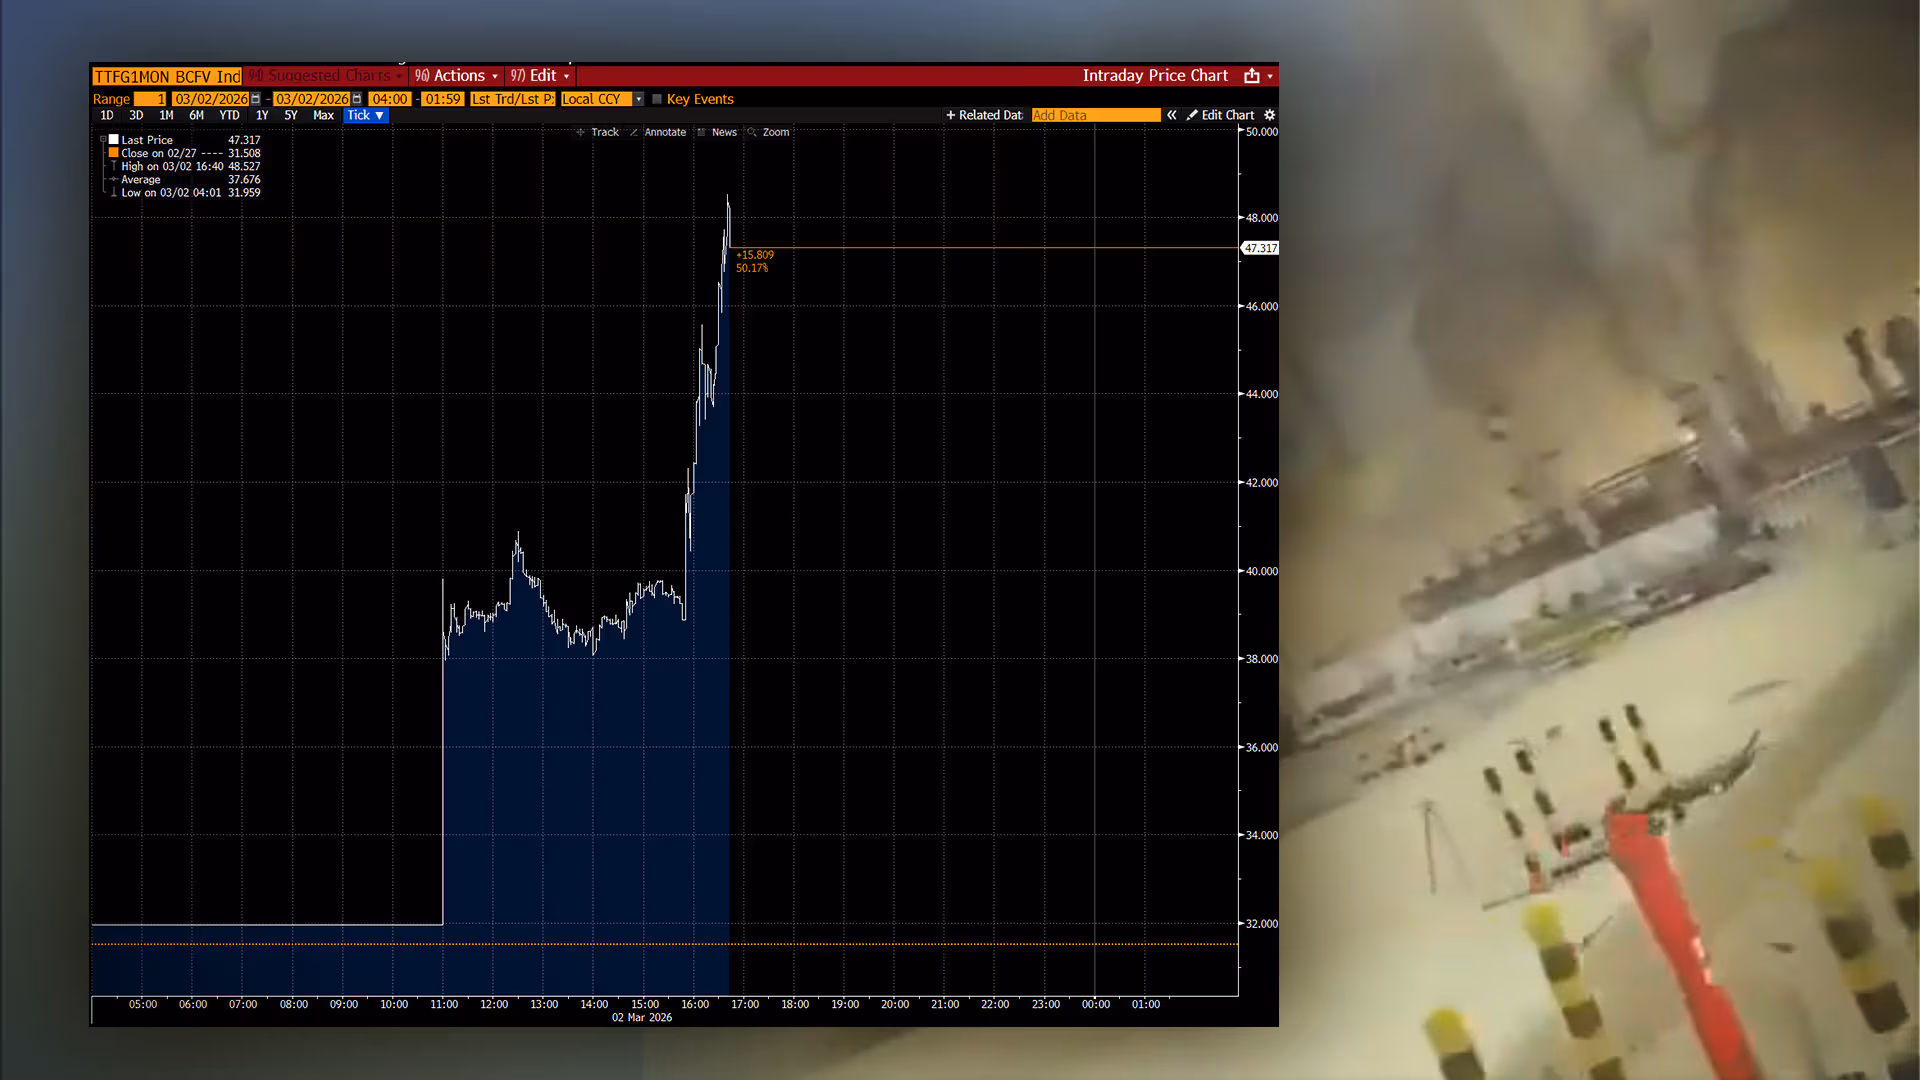1920x1080 pixels.
Task: Click the end time field 01:59
Action: [x=443, y=99]
